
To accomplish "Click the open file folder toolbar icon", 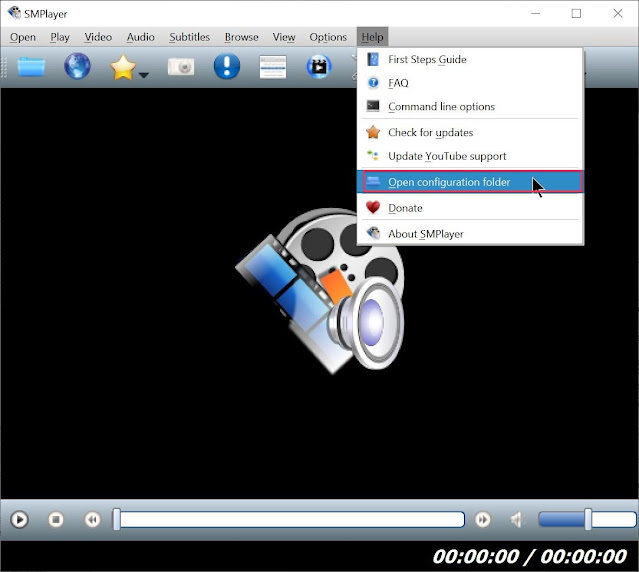I will (31, 67).
